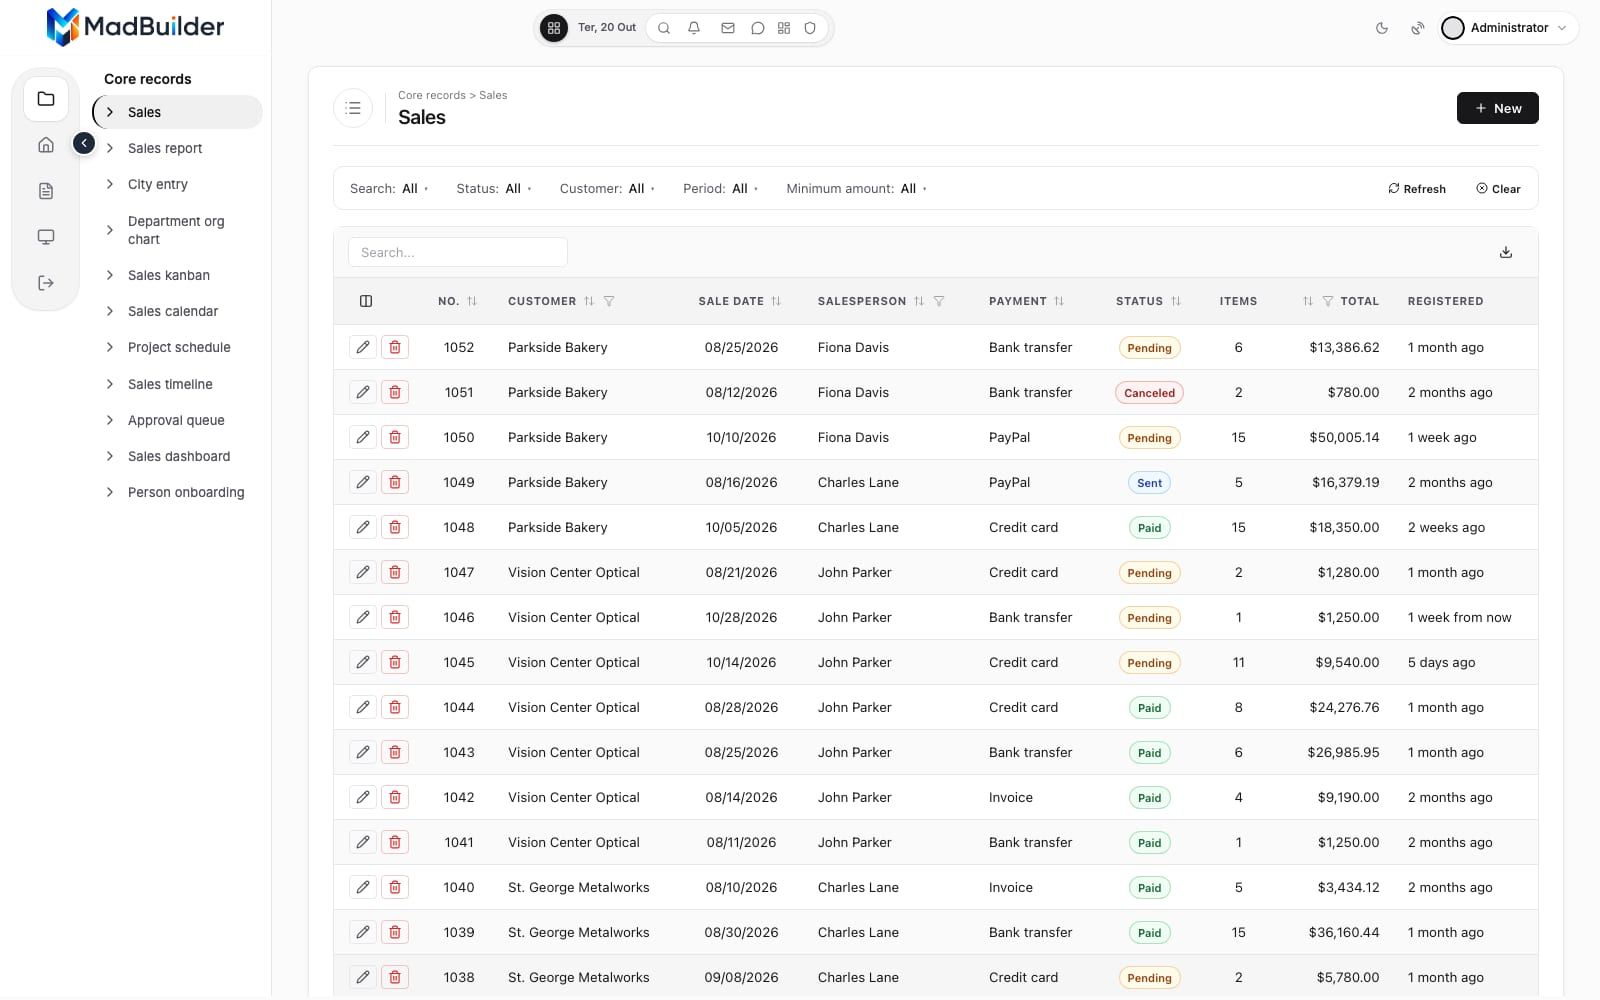Image resolution: width=1600 pixels, height=1000 pixels.
Task: Open the search icon in top toolbar
Action: click(663, 28)
